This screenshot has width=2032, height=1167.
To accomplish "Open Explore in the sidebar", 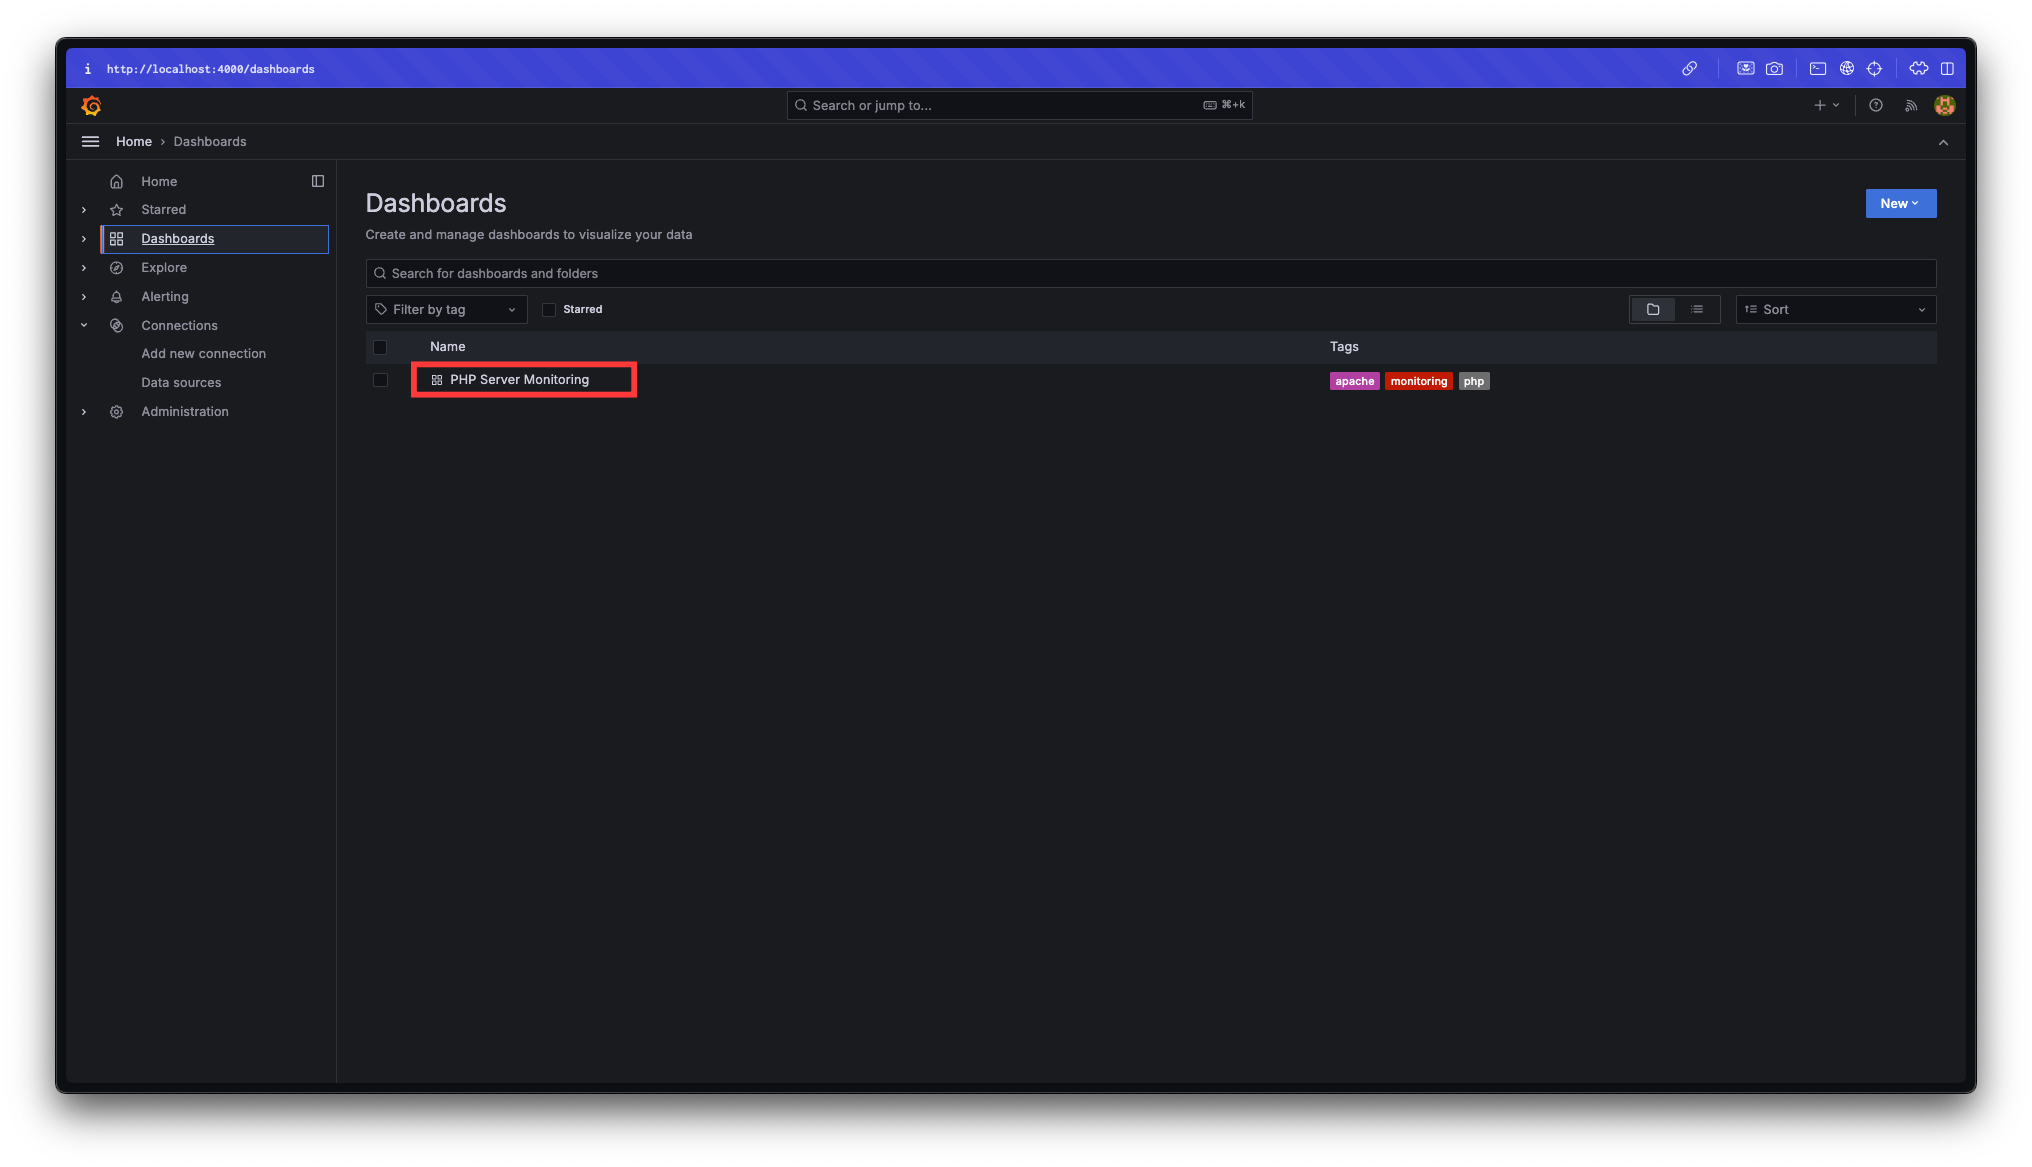I will point(164,268).
